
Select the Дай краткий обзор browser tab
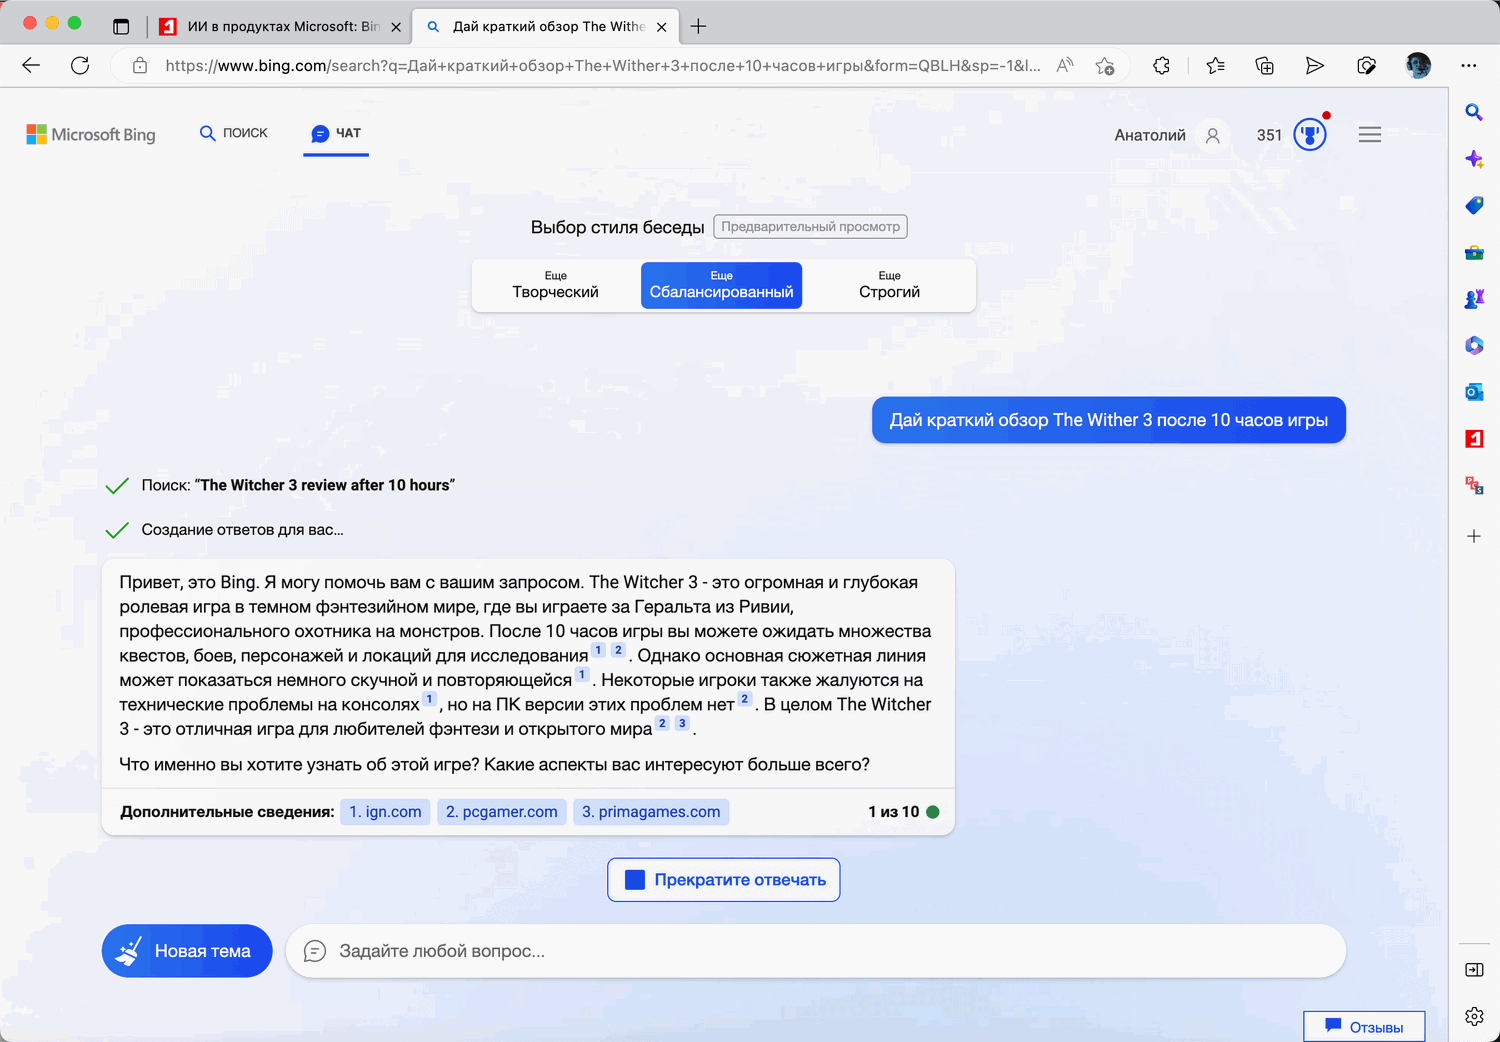tap(548, 27)
